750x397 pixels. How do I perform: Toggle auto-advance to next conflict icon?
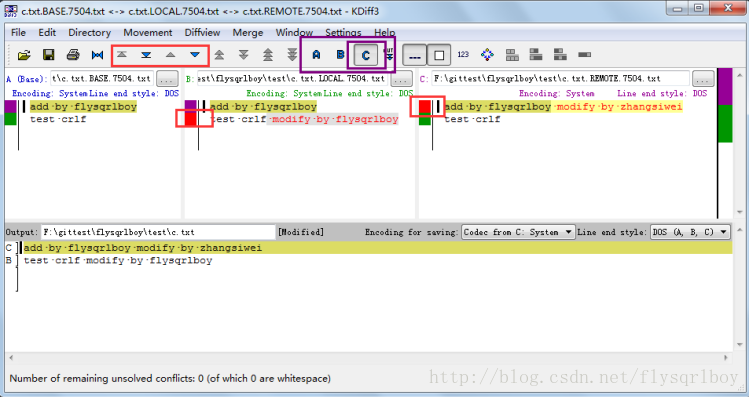point(389,55)
